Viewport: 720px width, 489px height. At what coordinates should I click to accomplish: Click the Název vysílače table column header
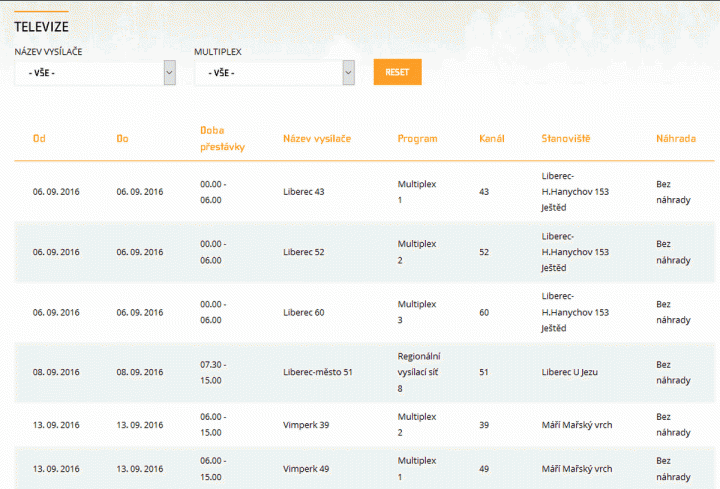coord(317,138)
